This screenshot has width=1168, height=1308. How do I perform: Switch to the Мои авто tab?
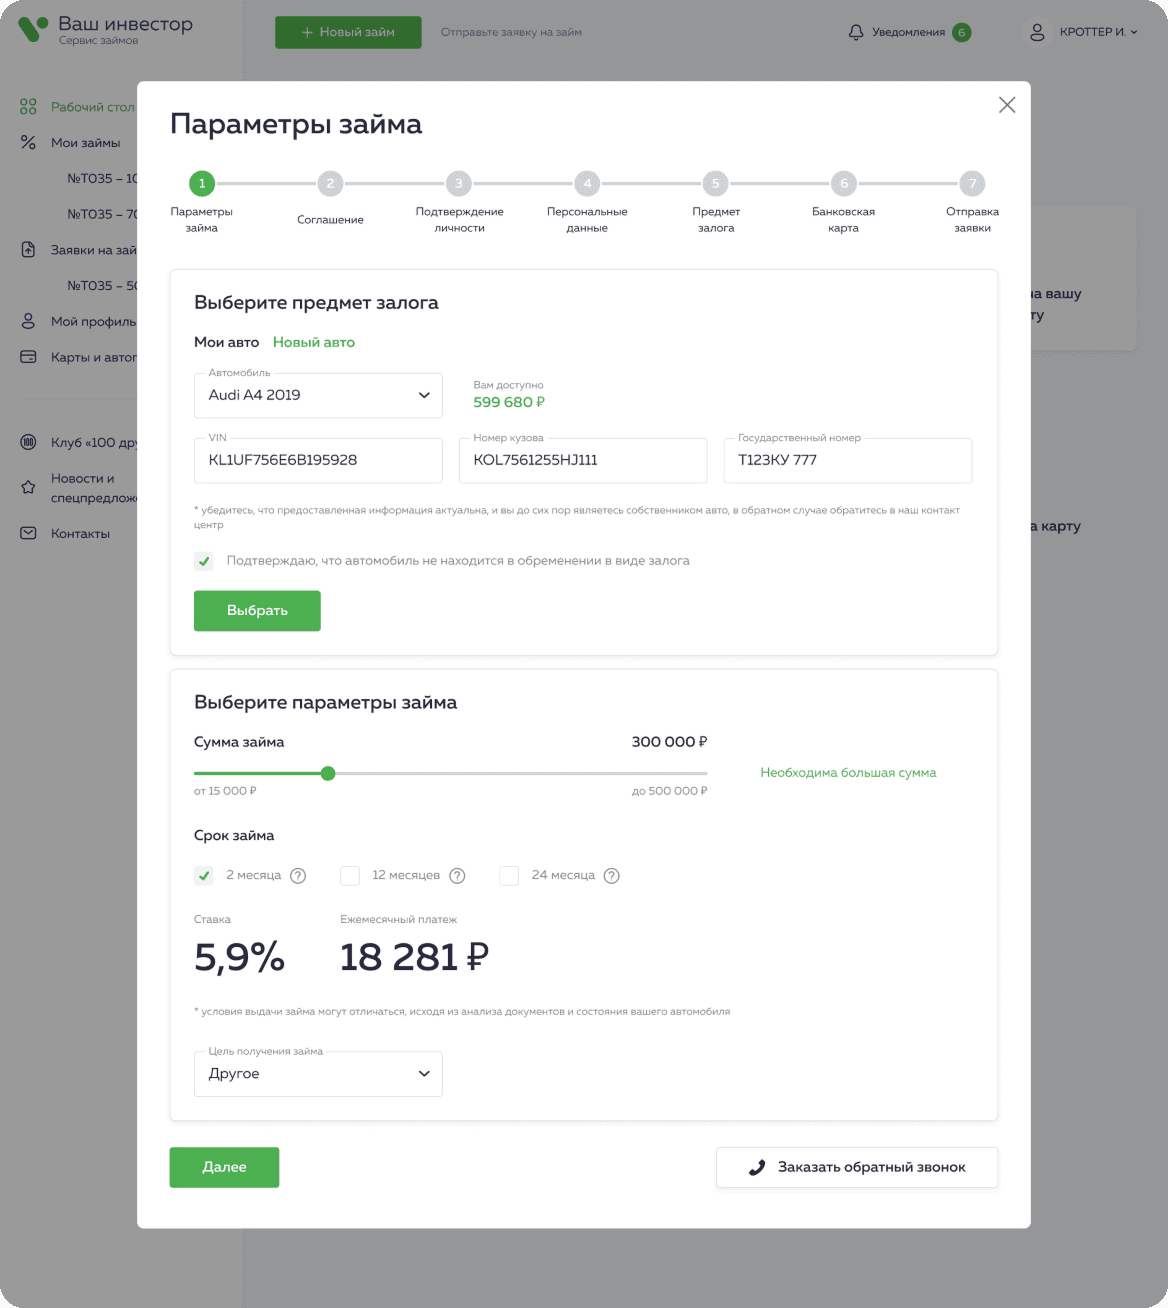[x=226, y=342]
